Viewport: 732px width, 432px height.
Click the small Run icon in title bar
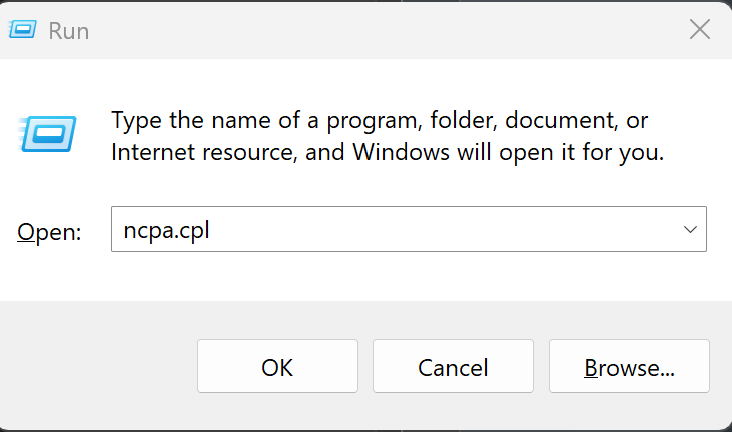point(26,30)
